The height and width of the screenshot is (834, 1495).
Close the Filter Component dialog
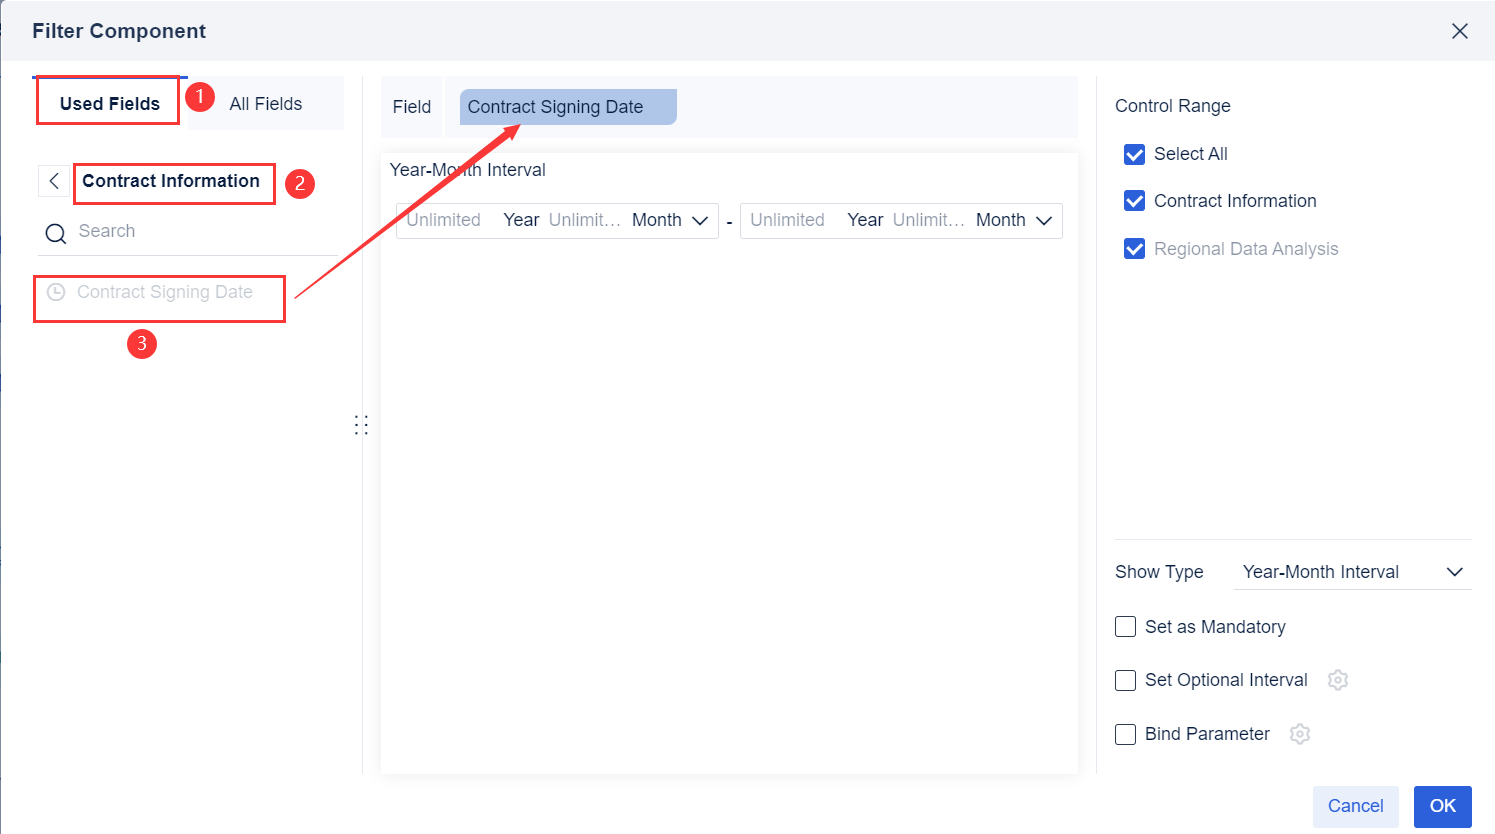[x=1460, y=31]
